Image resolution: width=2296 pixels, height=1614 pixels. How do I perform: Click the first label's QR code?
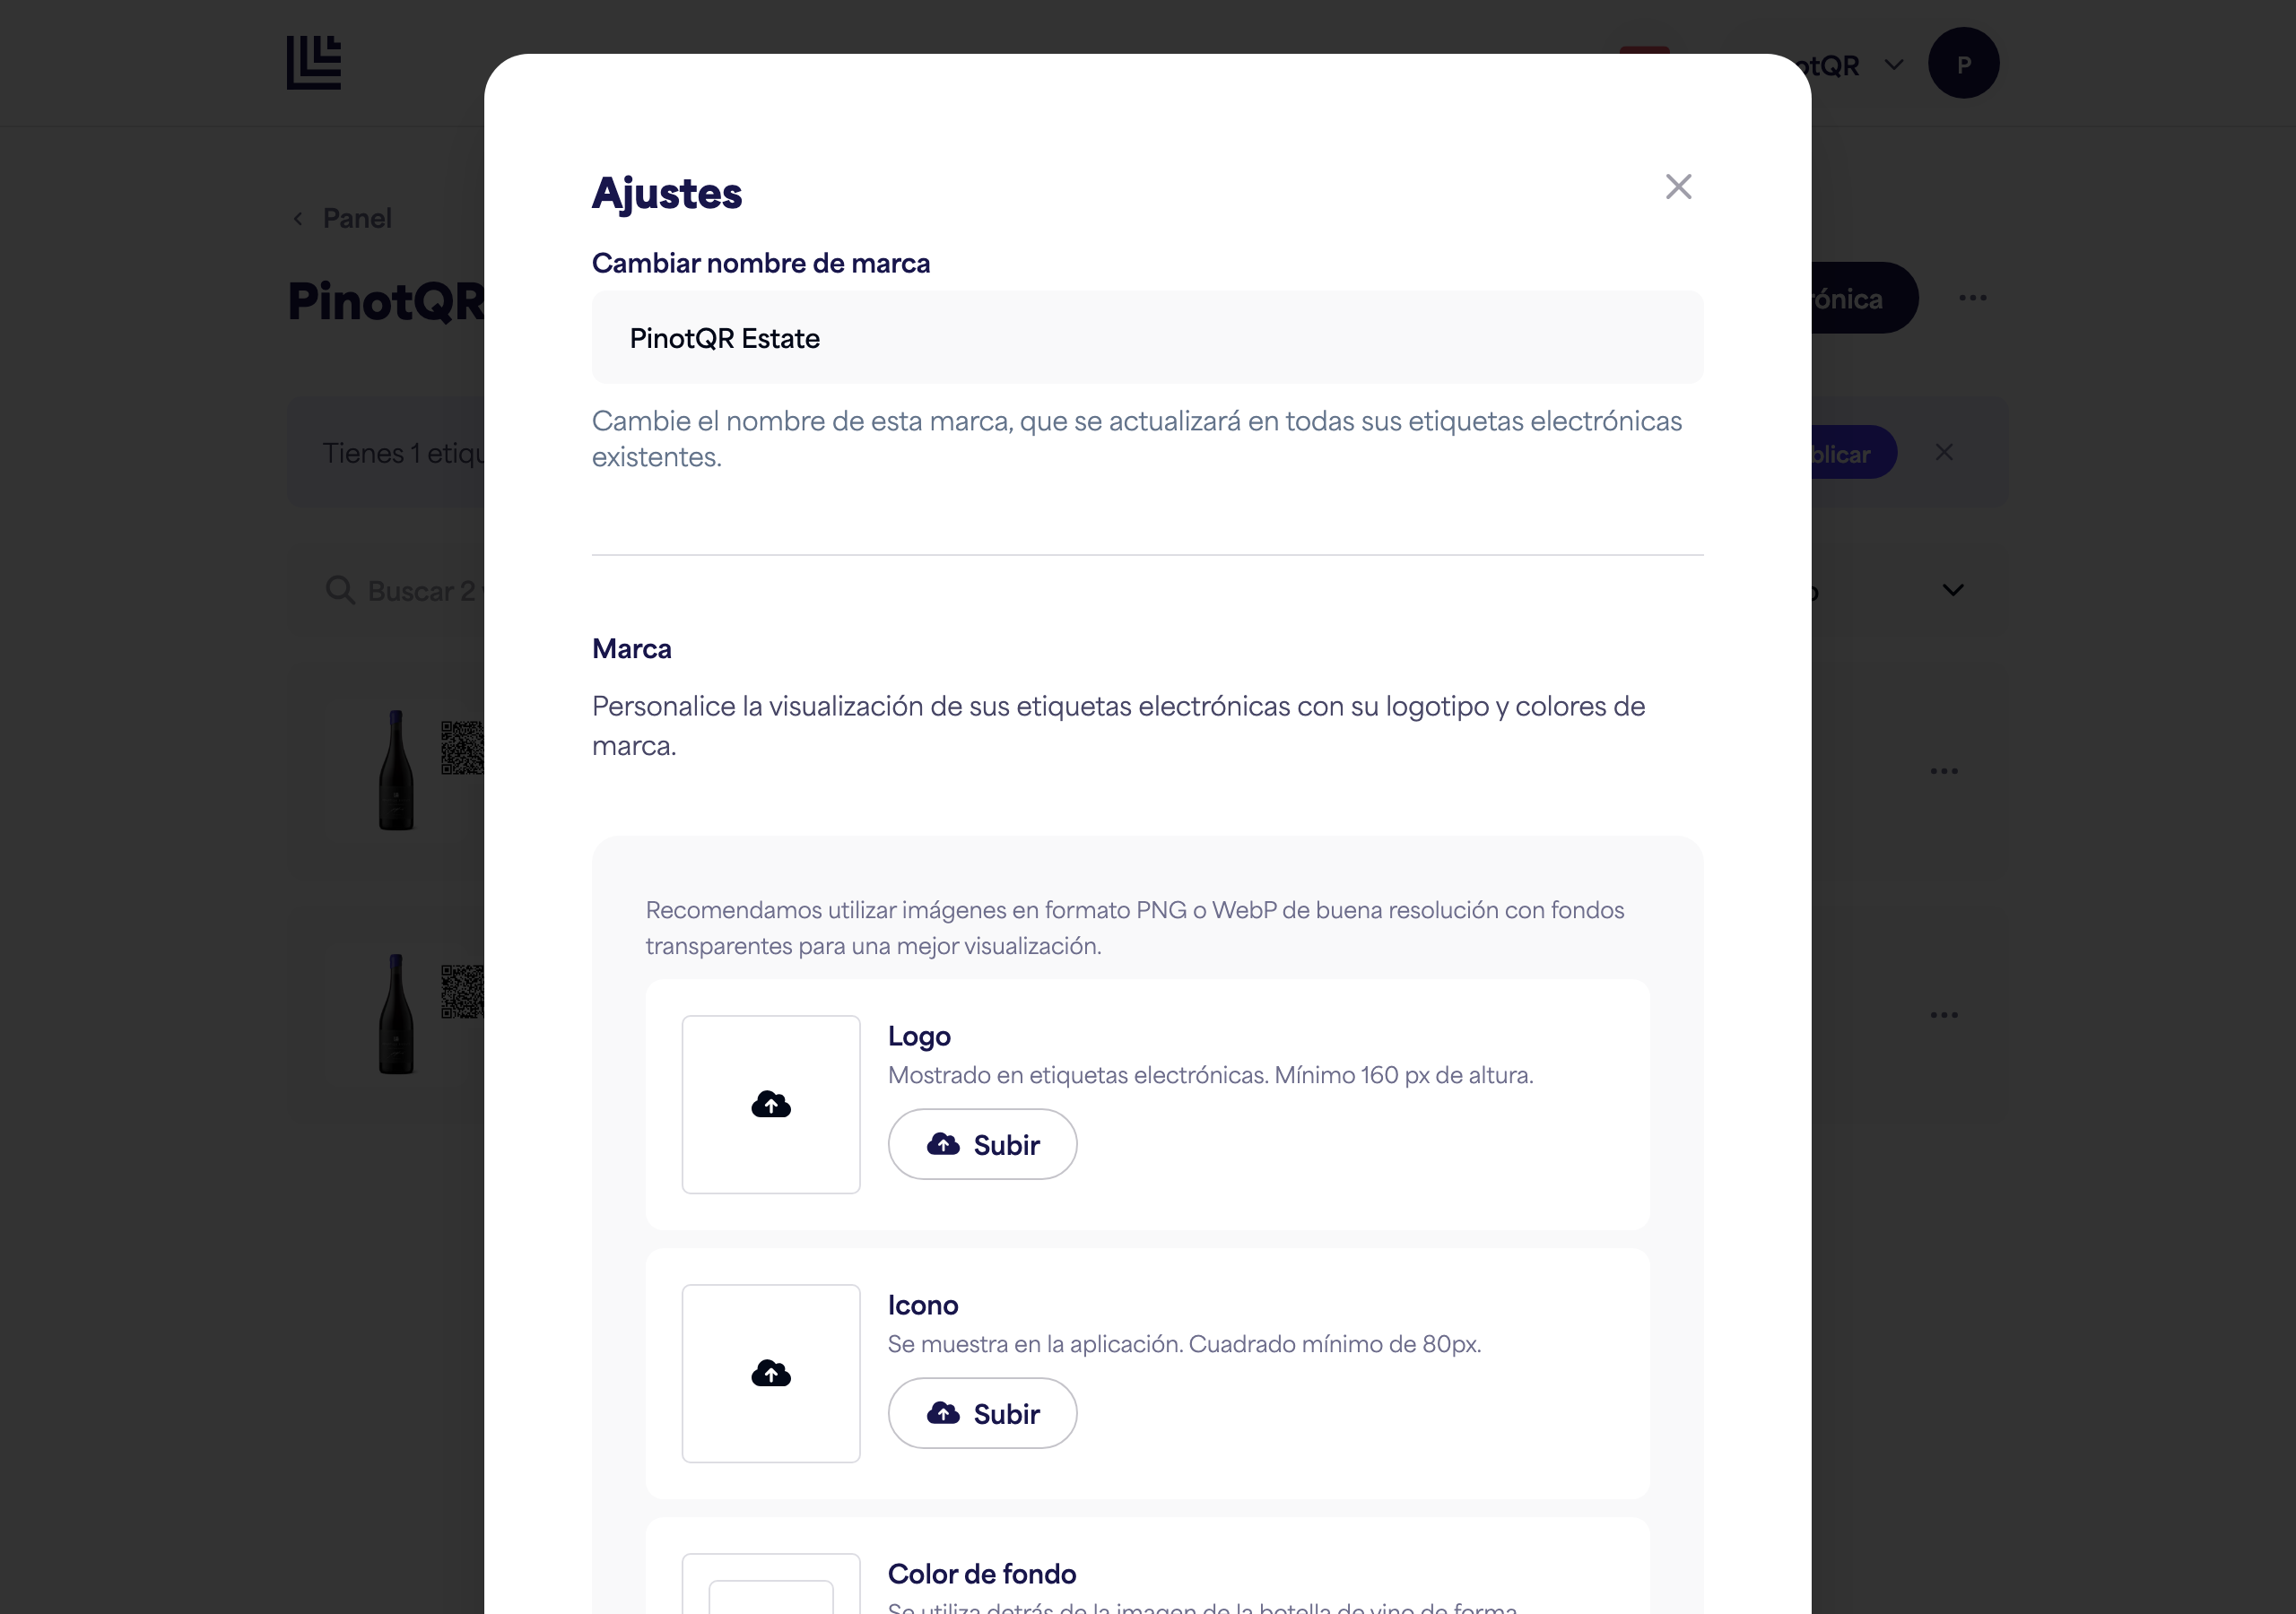462,747
